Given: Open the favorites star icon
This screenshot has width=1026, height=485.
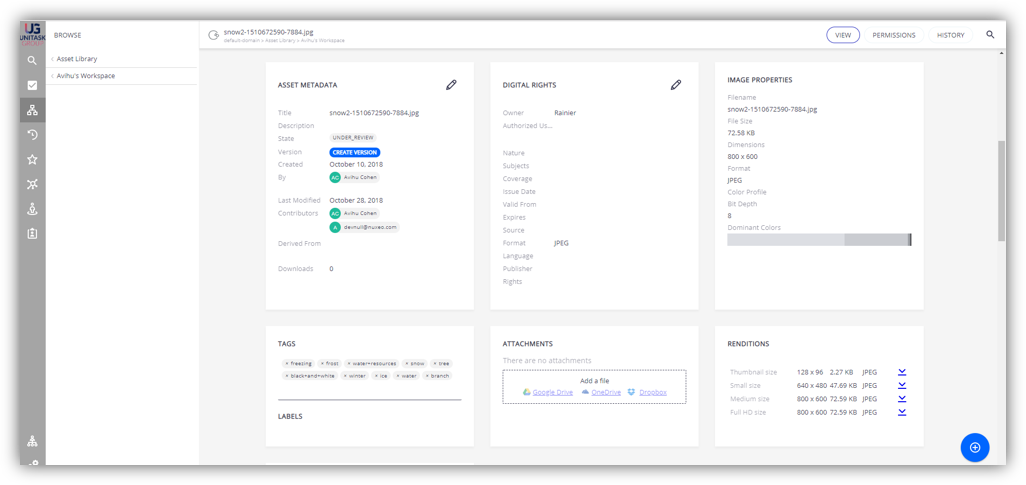Looking at the screenshot, I should (32, 159).
